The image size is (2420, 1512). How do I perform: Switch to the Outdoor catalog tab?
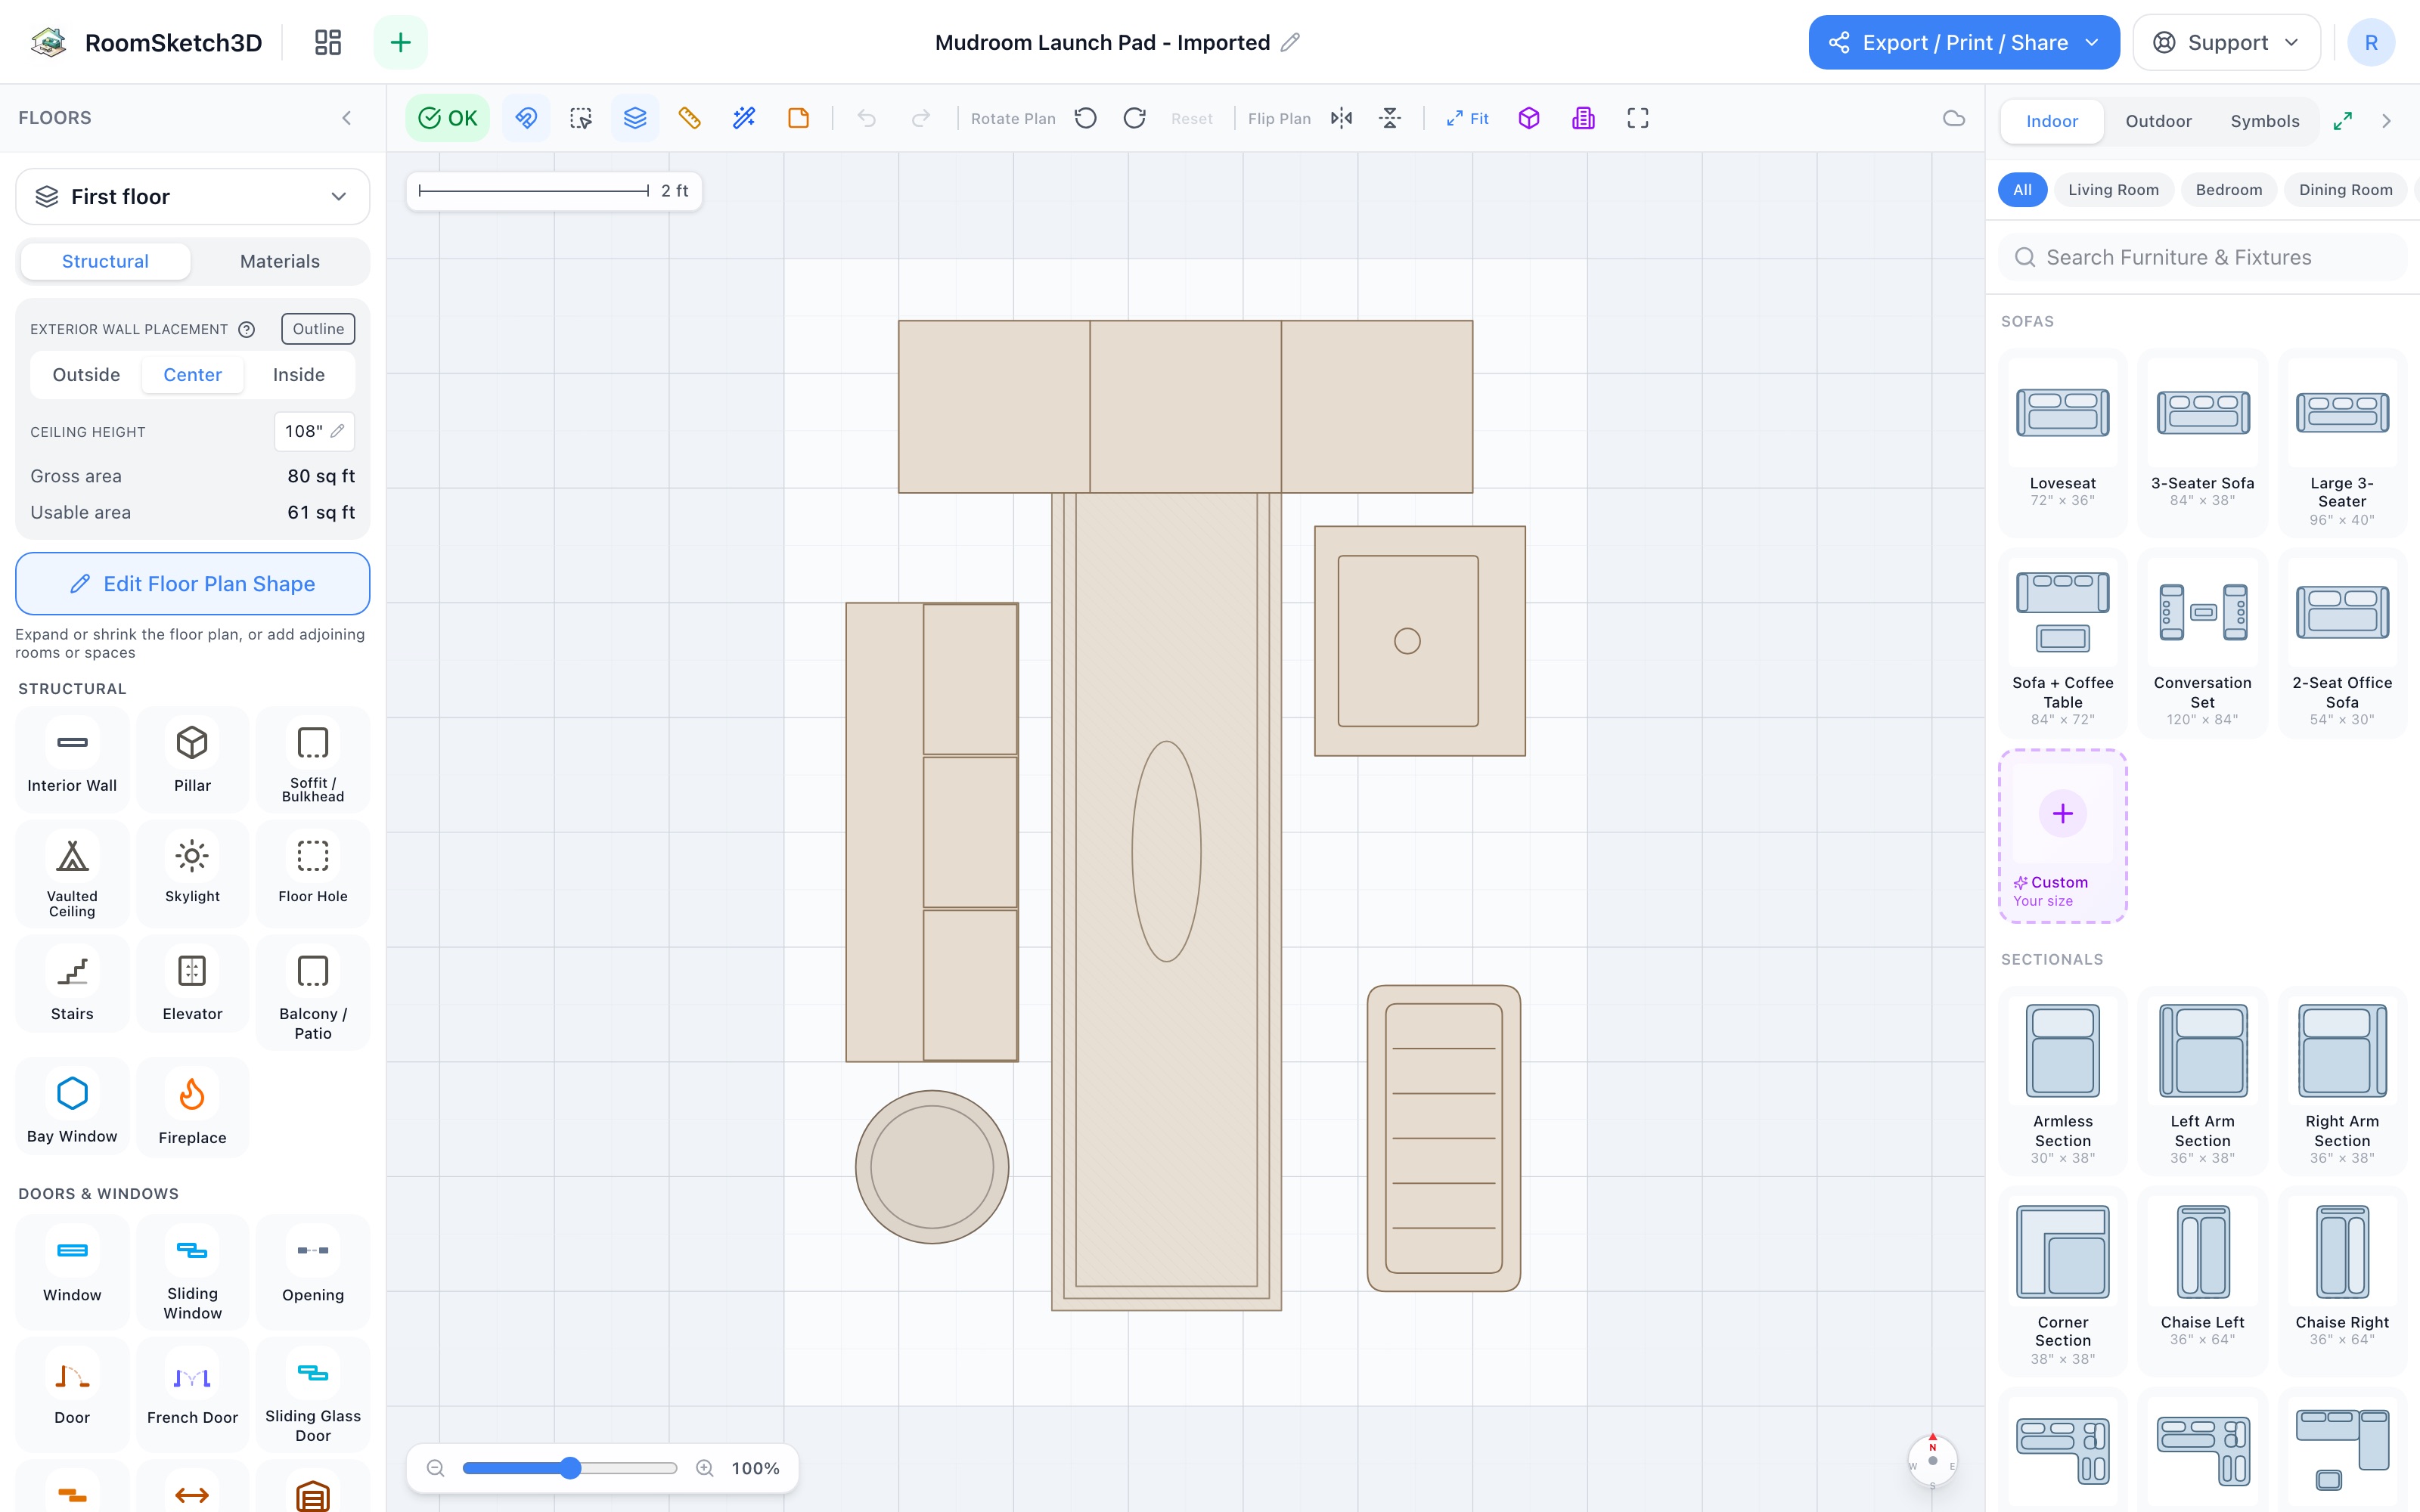pyautogui.click(x=2158, y=121)
